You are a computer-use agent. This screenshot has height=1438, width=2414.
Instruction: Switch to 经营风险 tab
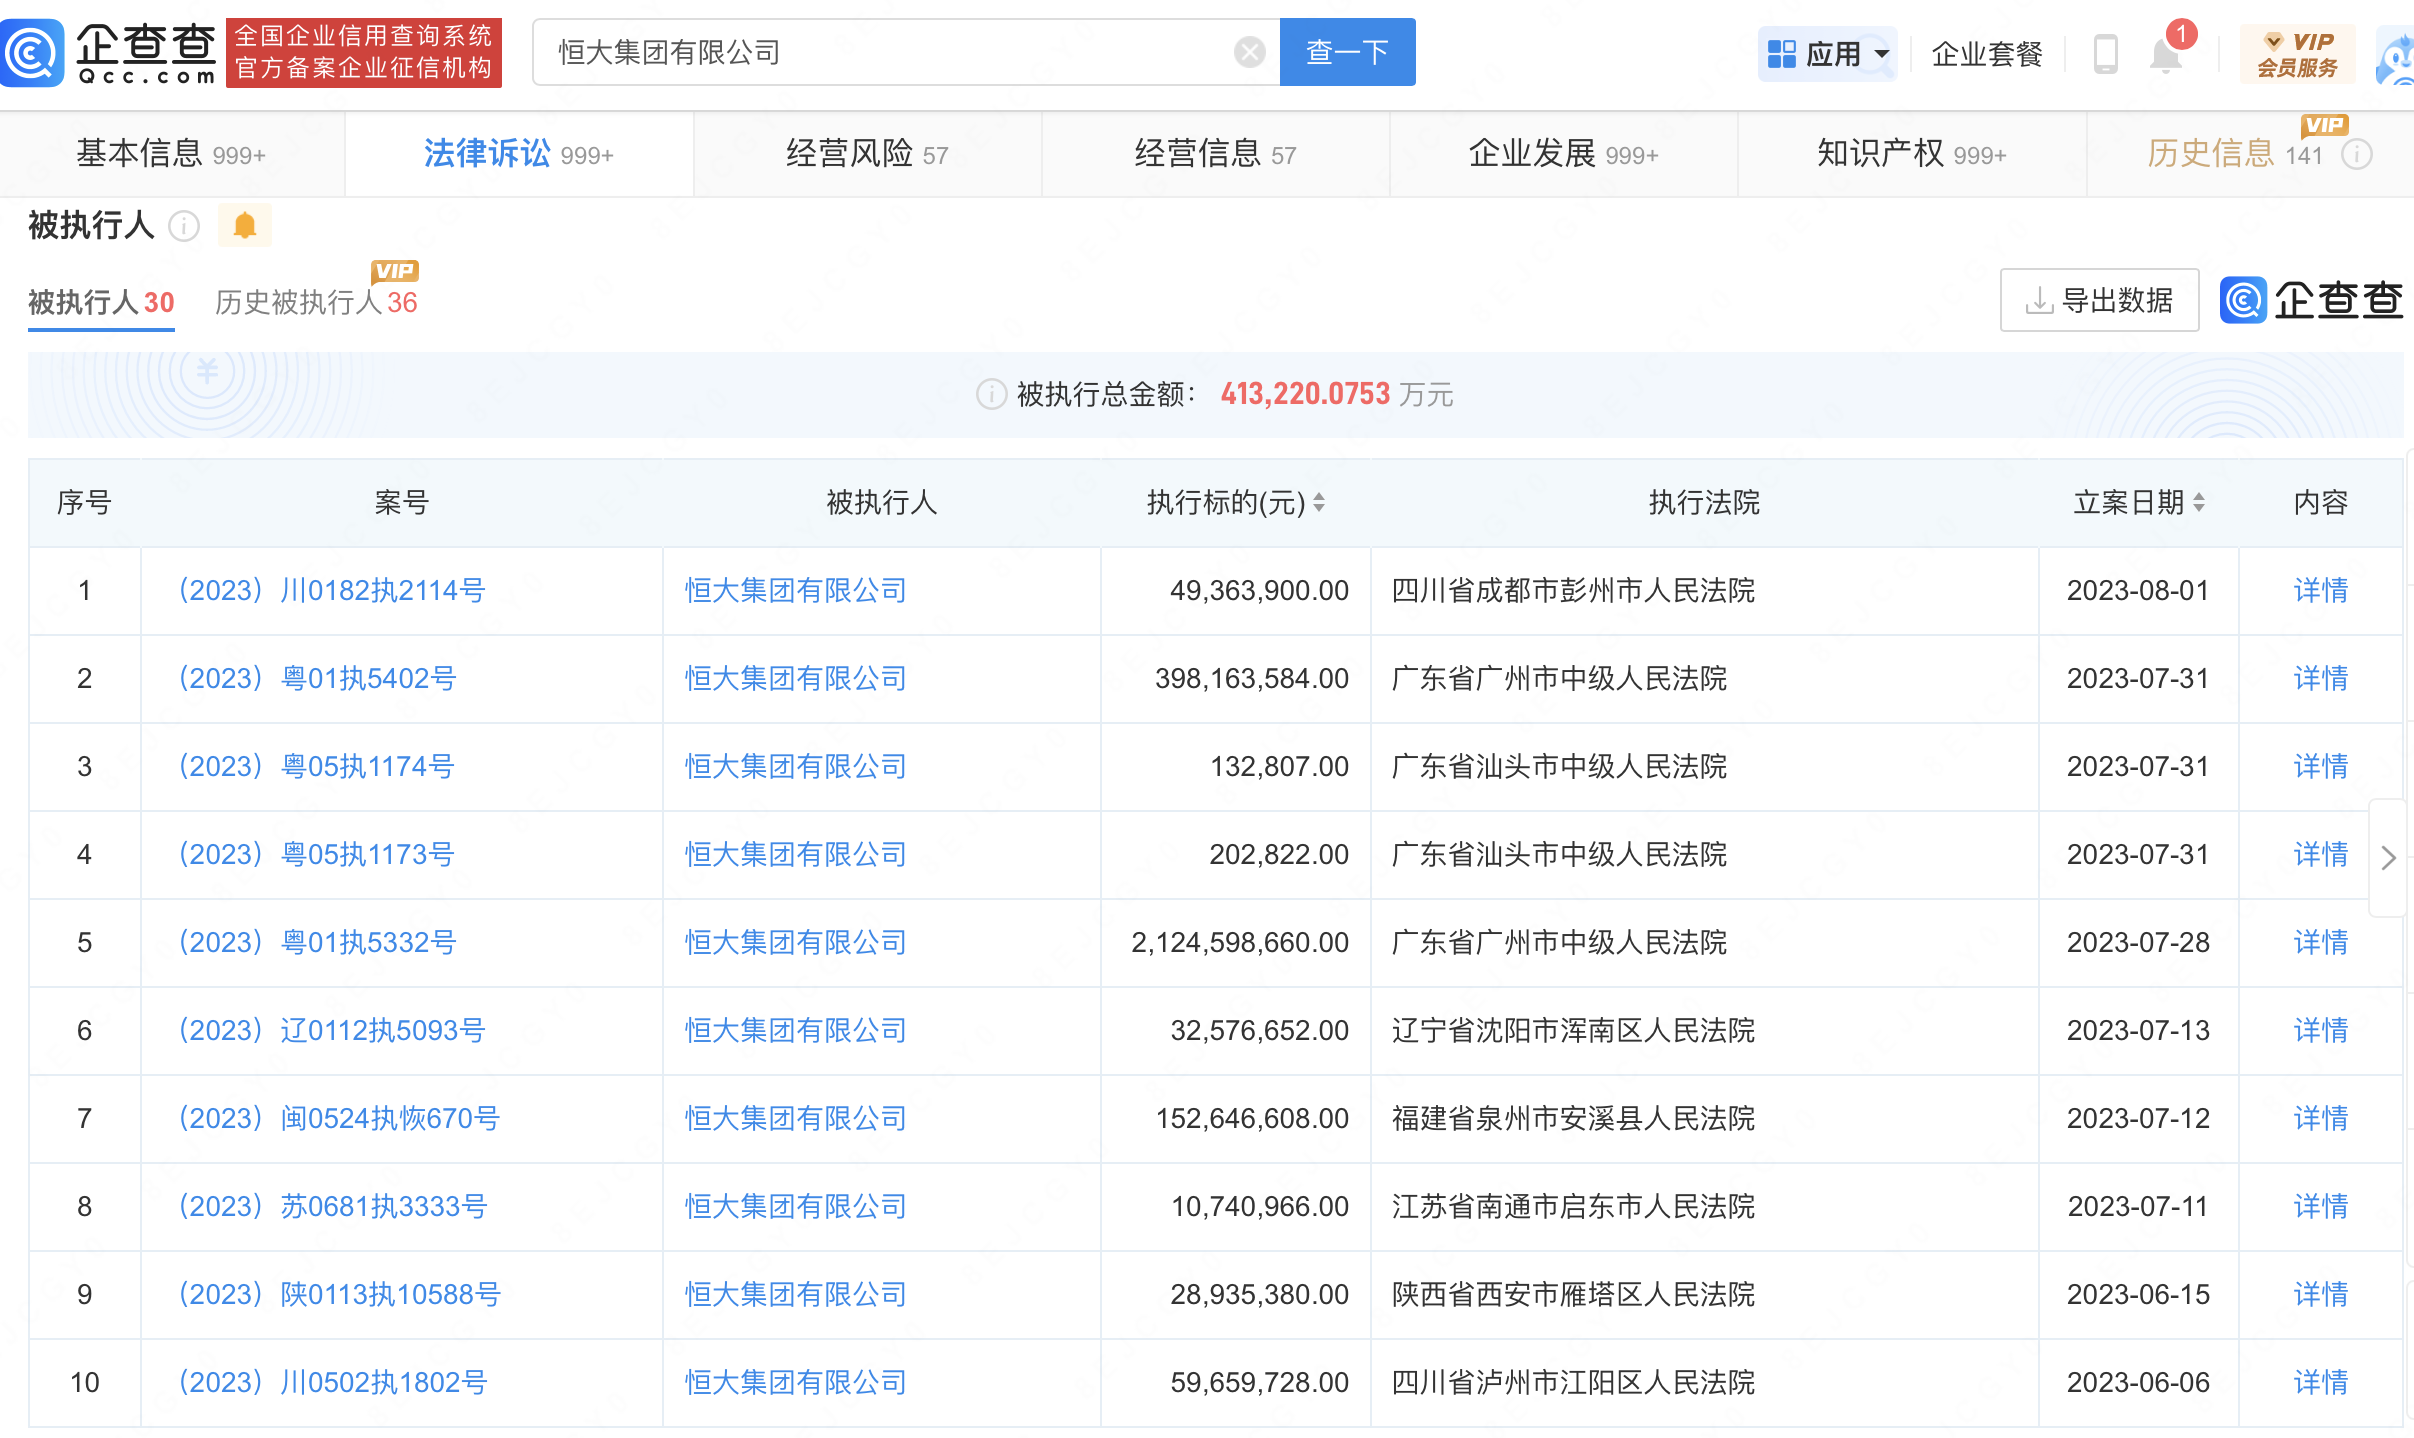(866, 154)
